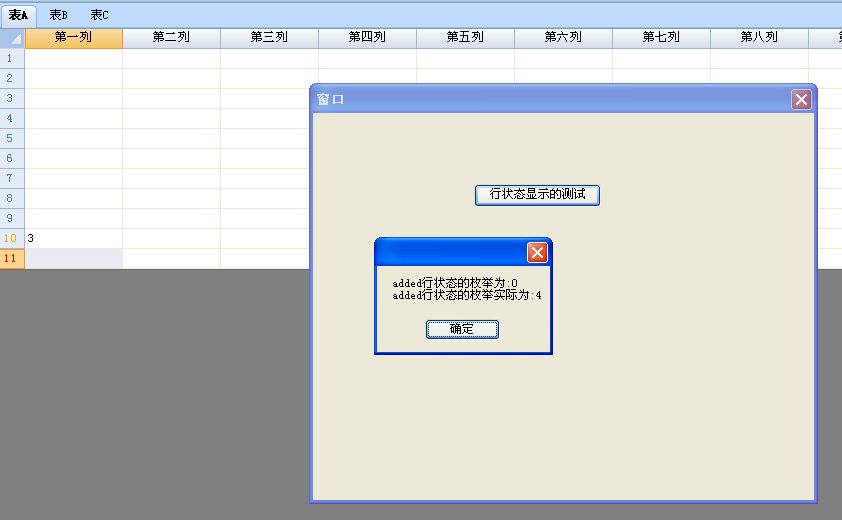This screenshot has width=842, height=520.
Task: Click the cell containing 3 in row 10
Action: [74, 238]
